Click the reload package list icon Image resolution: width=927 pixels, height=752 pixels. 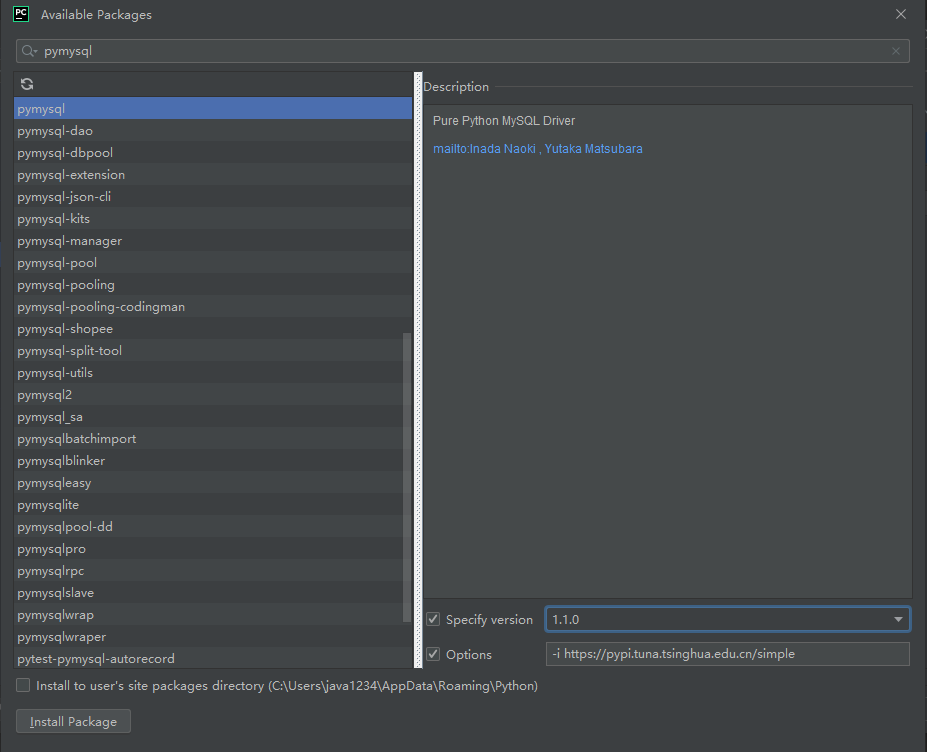point(27,85)
